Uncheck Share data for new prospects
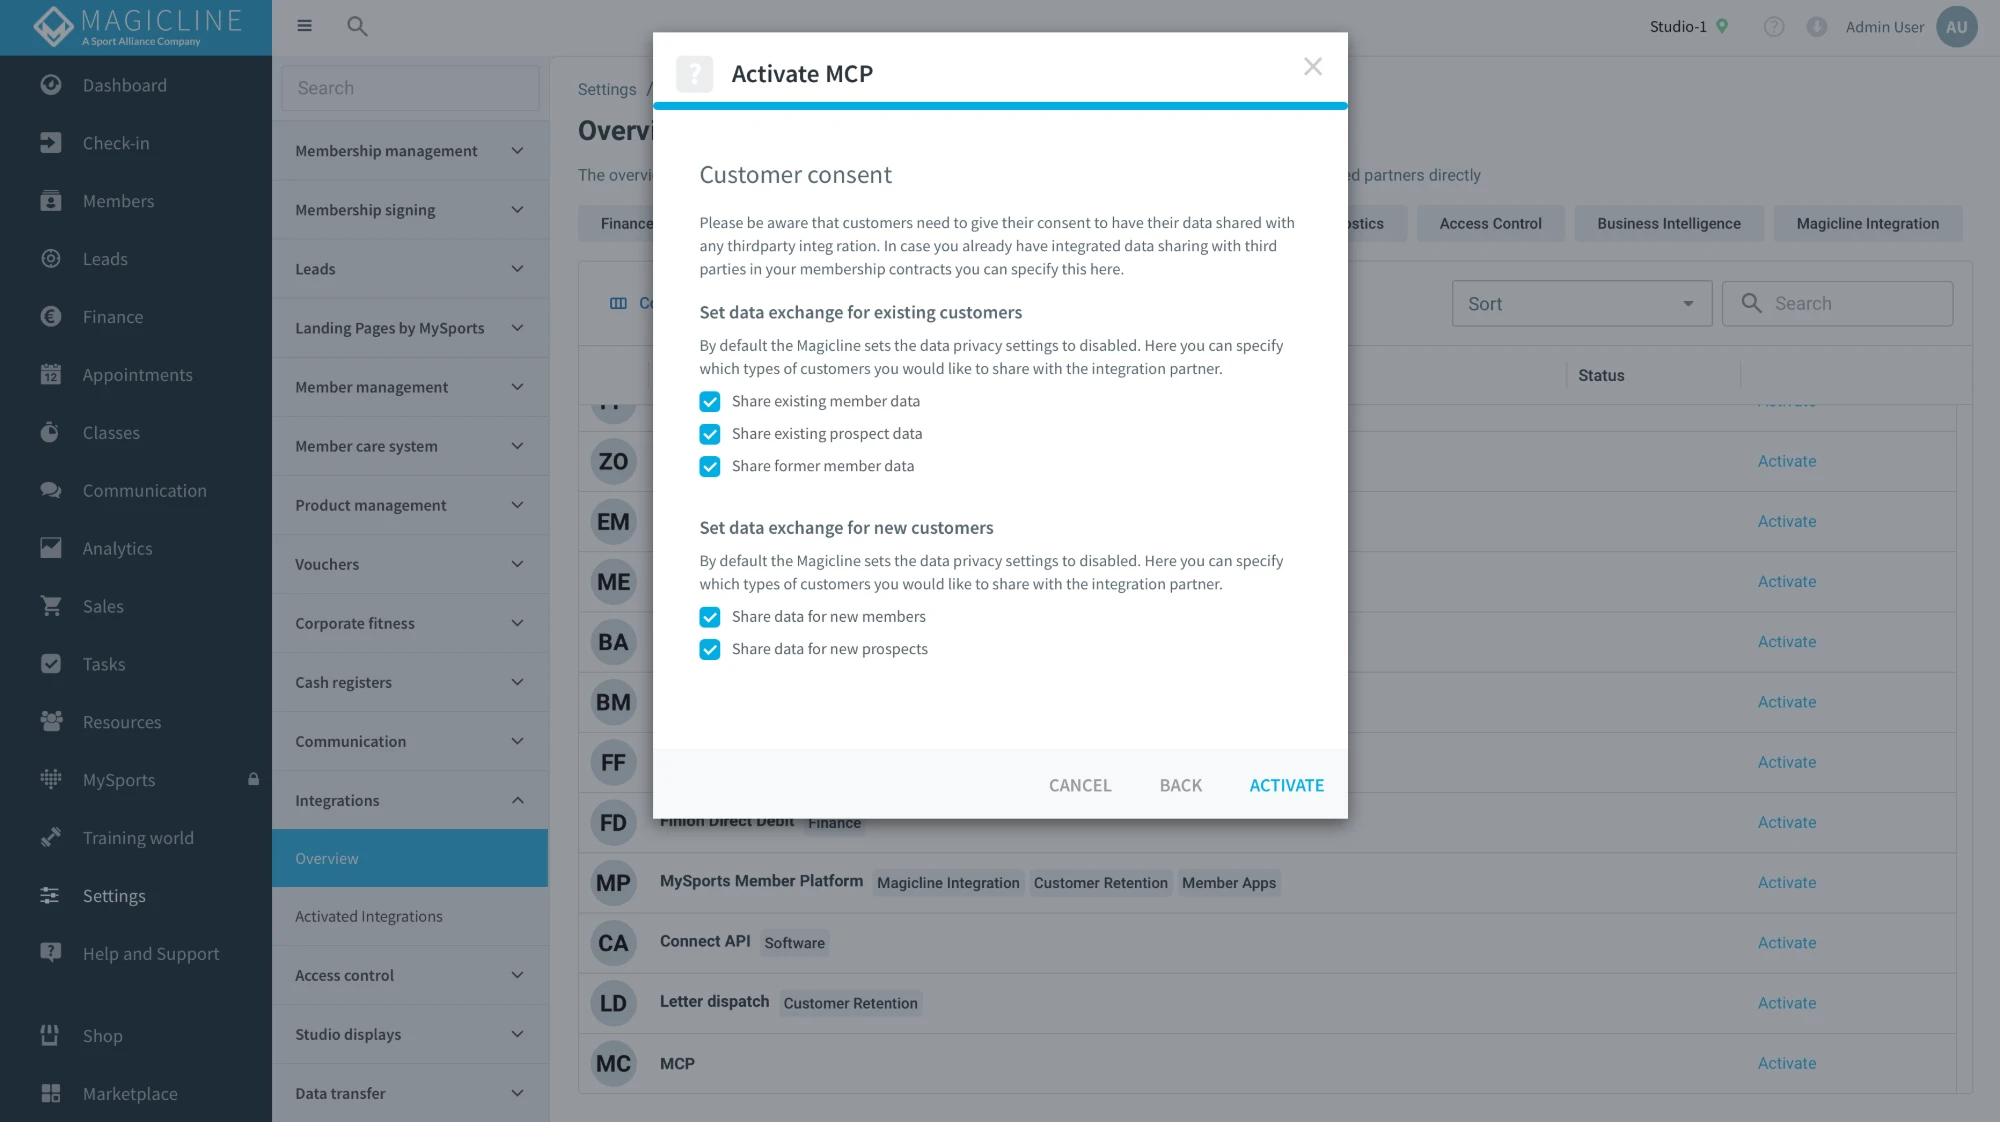The image size is (2000, 1122). [710, 649]
